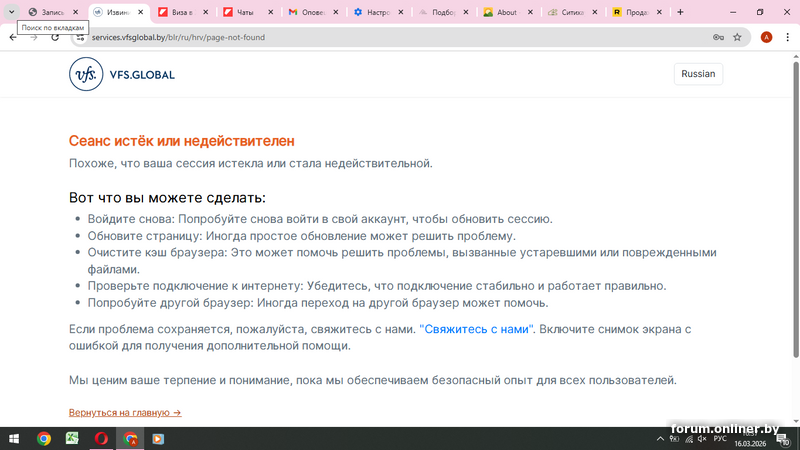
Task: Show hidden system tray icons
Action: coord(660,439)
